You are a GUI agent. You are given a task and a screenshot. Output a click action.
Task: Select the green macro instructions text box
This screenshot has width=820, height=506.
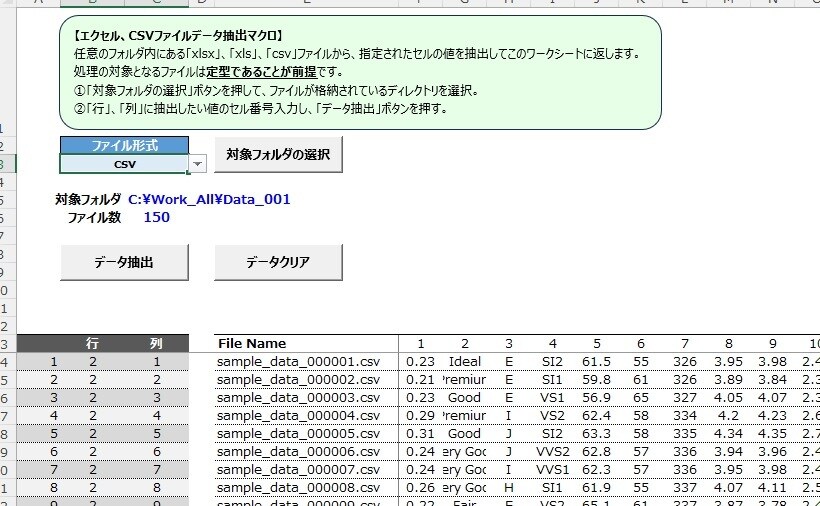point(360,72)
